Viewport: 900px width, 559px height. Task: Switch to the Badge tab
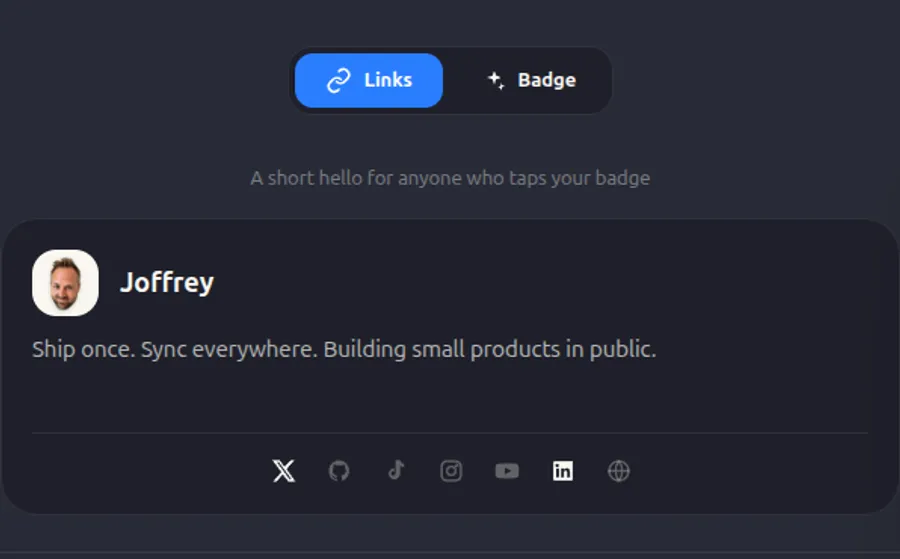click(532, 80)
